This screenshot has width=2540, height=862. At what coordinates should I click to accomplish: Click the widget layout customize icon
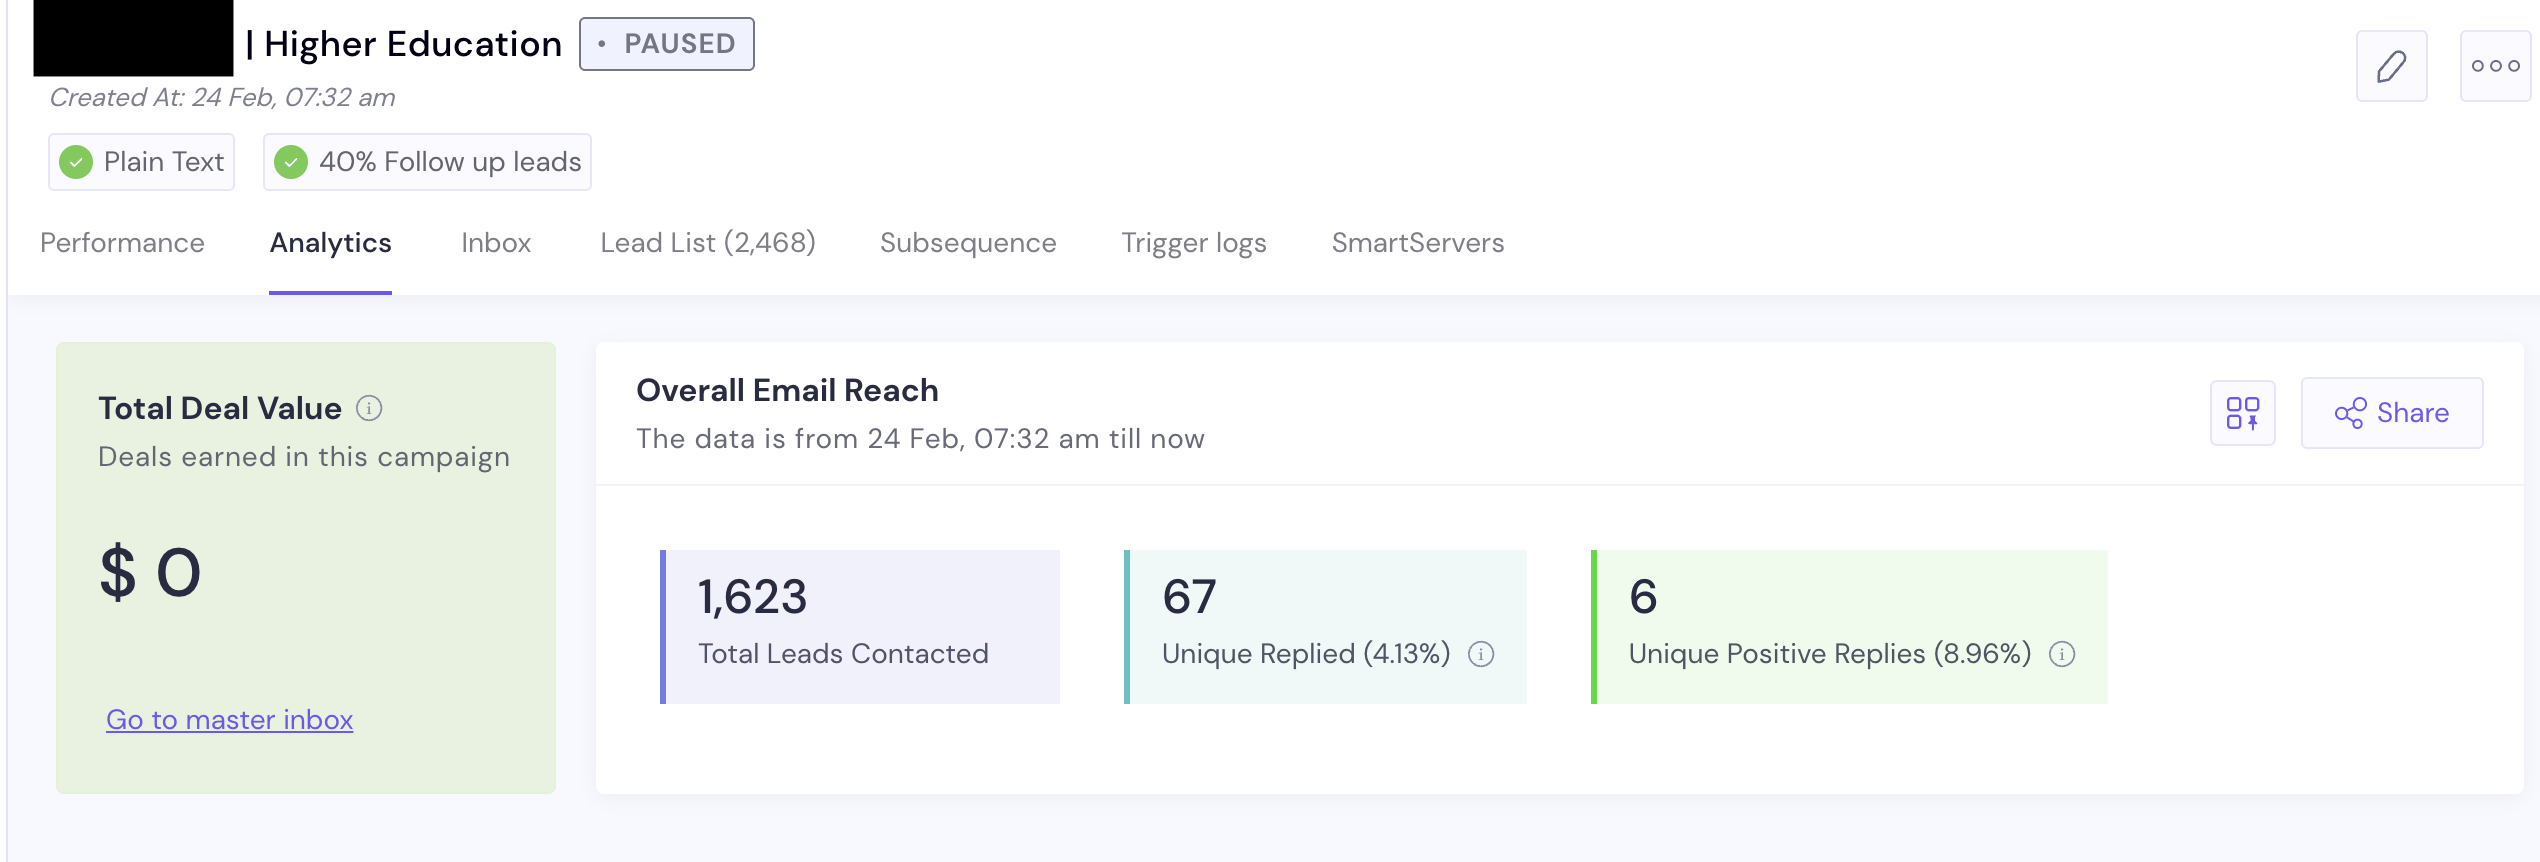click(2242, 413)
